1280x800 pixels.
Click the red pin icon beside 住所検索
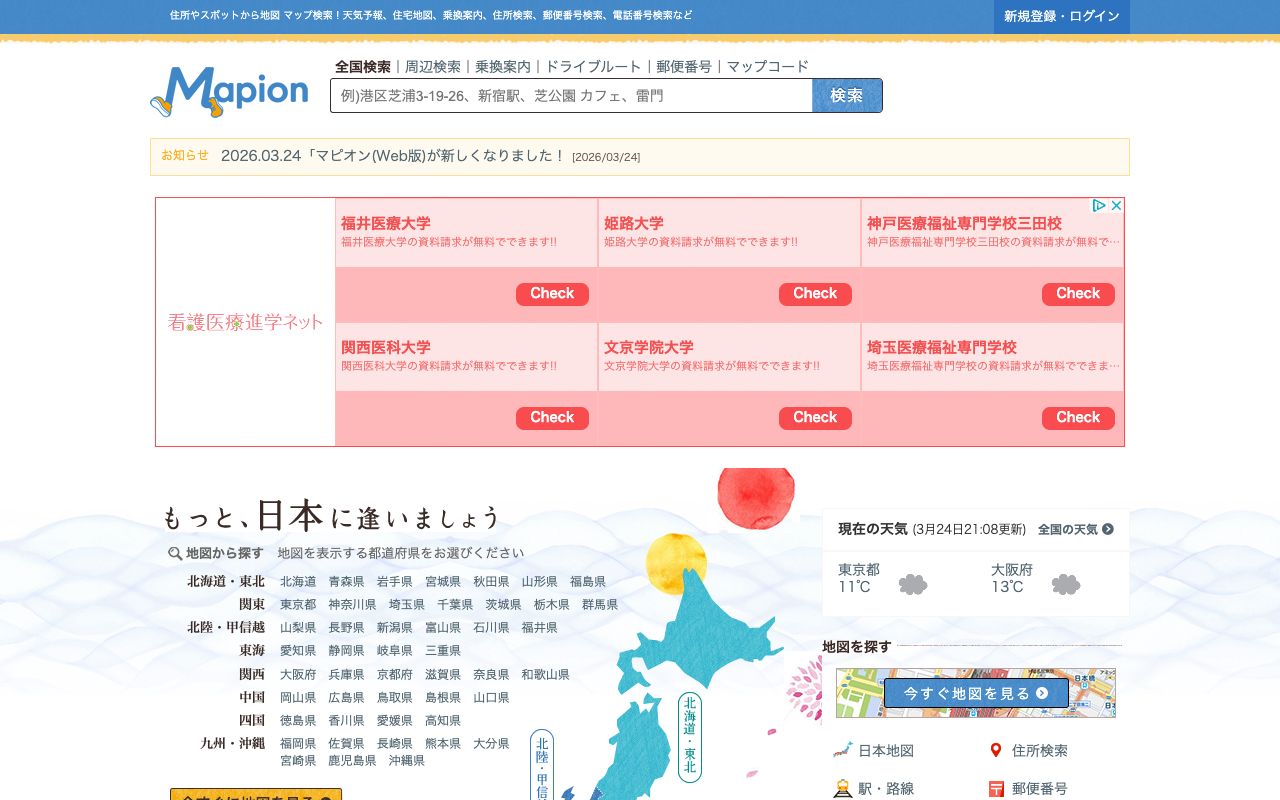[x=997, y=750]
